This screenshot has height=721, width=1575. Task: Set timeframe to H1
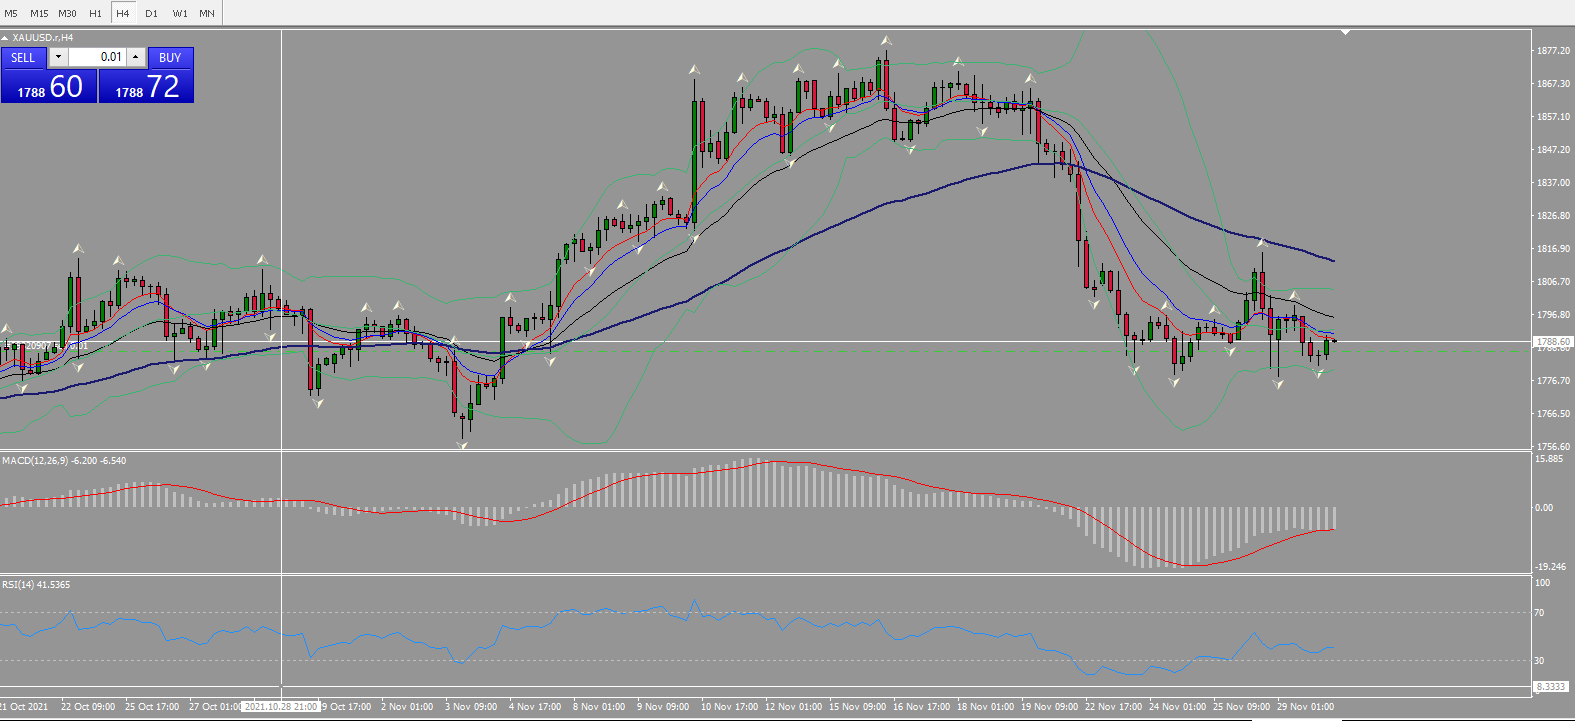click(x=95, y=13)
